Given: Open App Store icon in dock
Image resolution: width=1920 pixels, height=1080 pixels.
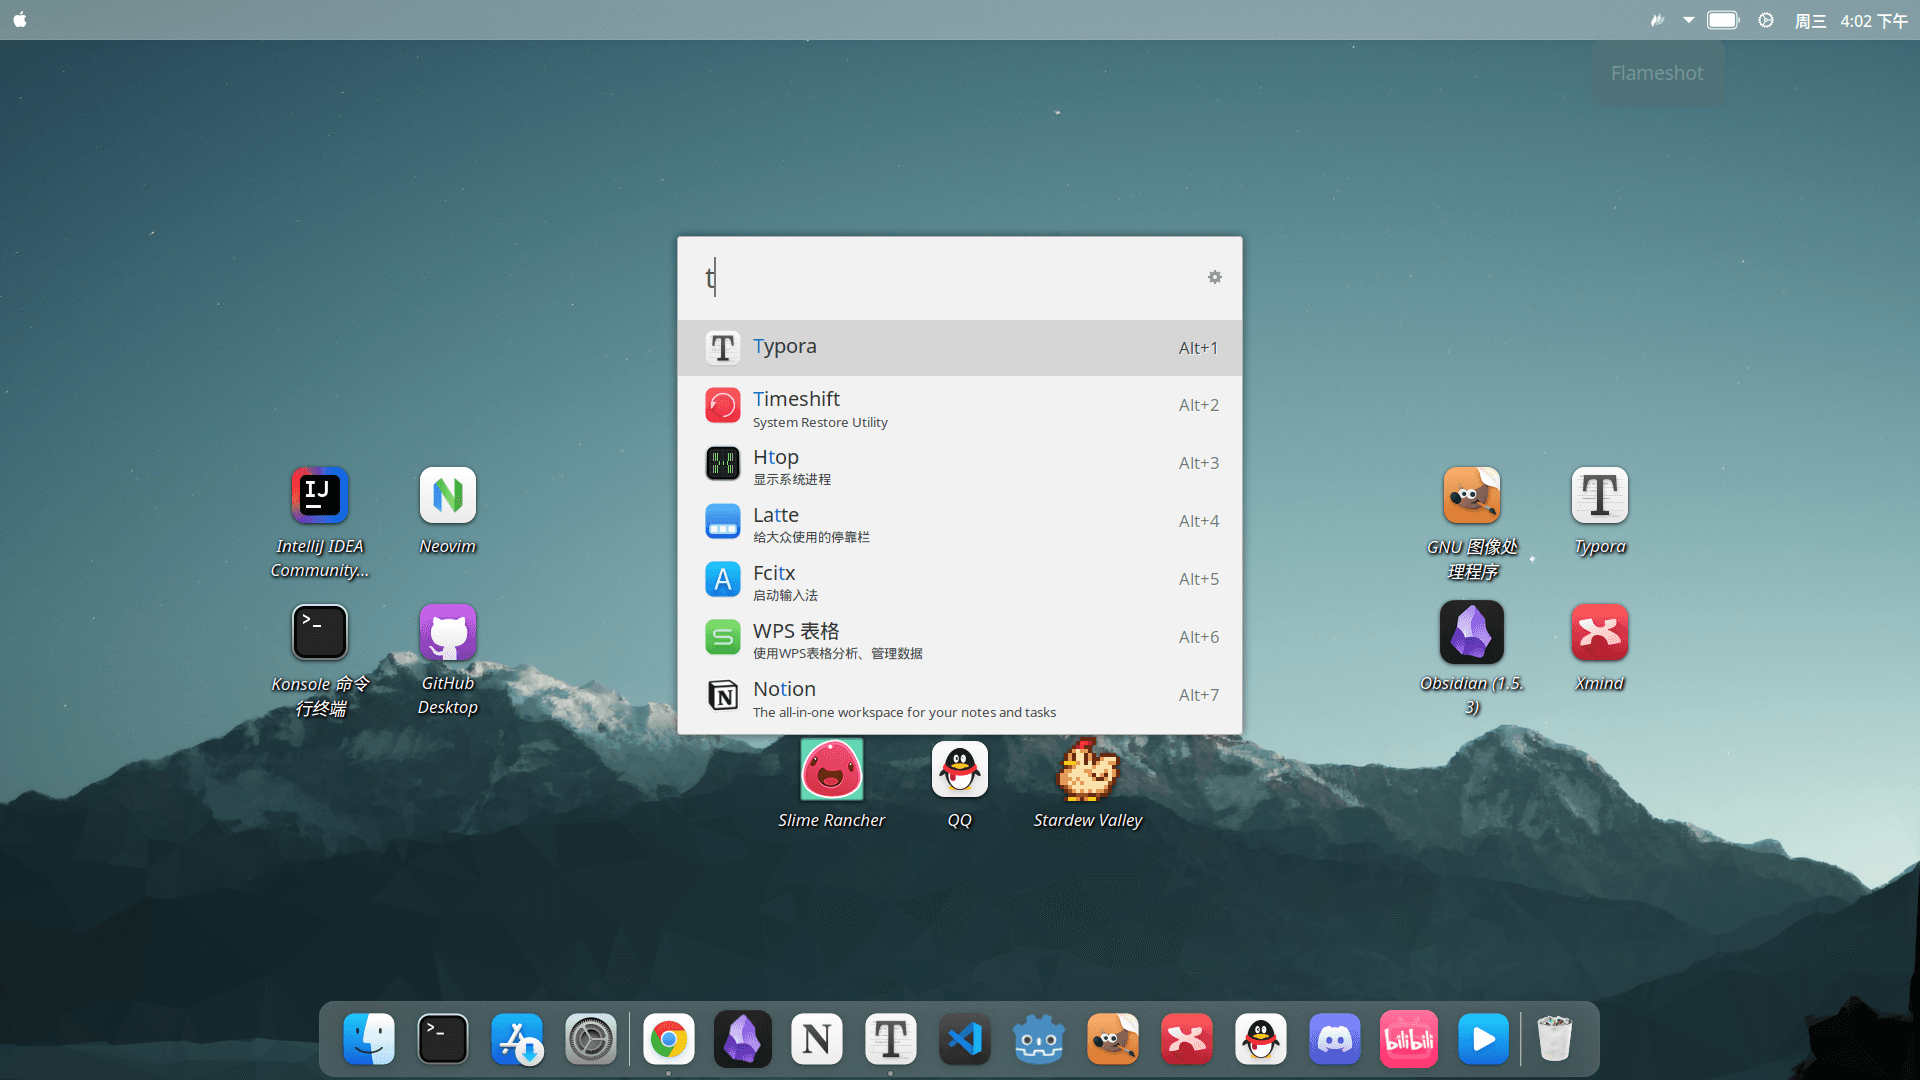Looking at the screenshot, I should [x=517, y=1040].
